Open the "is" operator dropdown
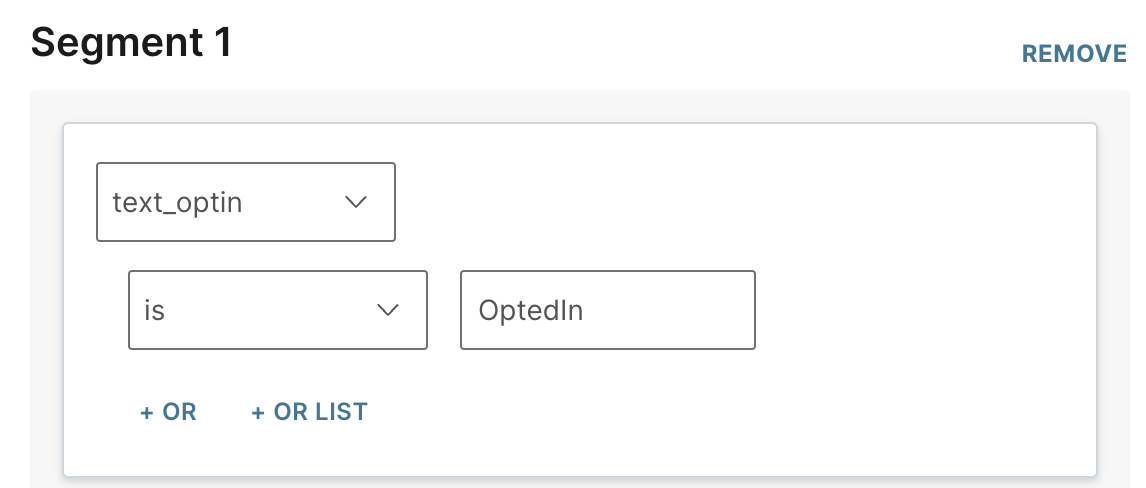The height and width of the screenshot is (488, 1146). tap(277, 310)
